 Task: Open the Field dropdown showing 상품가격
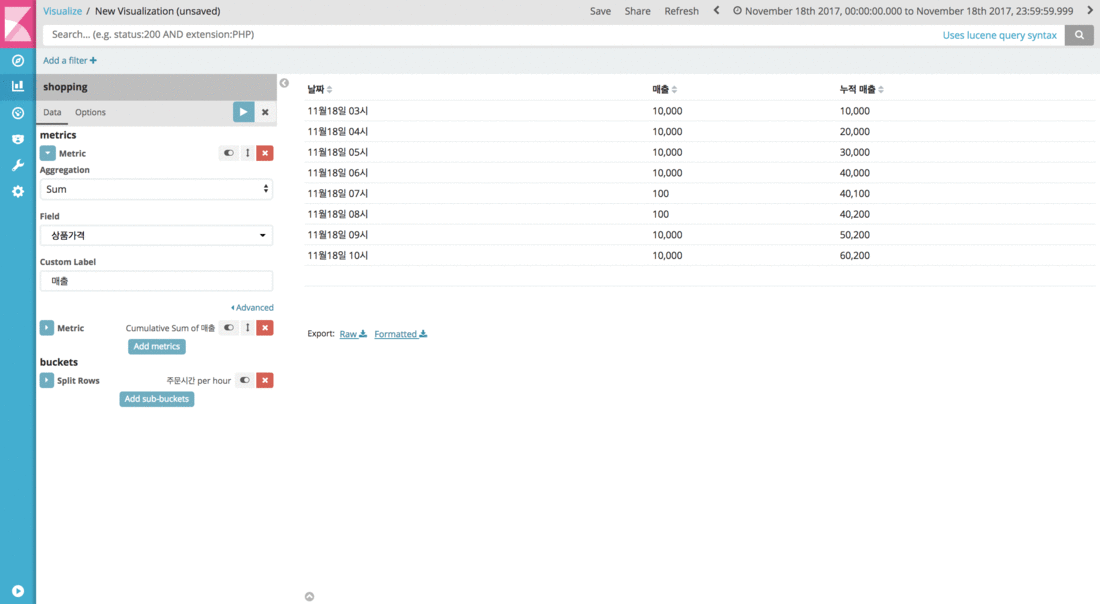[x=156, y=235]
